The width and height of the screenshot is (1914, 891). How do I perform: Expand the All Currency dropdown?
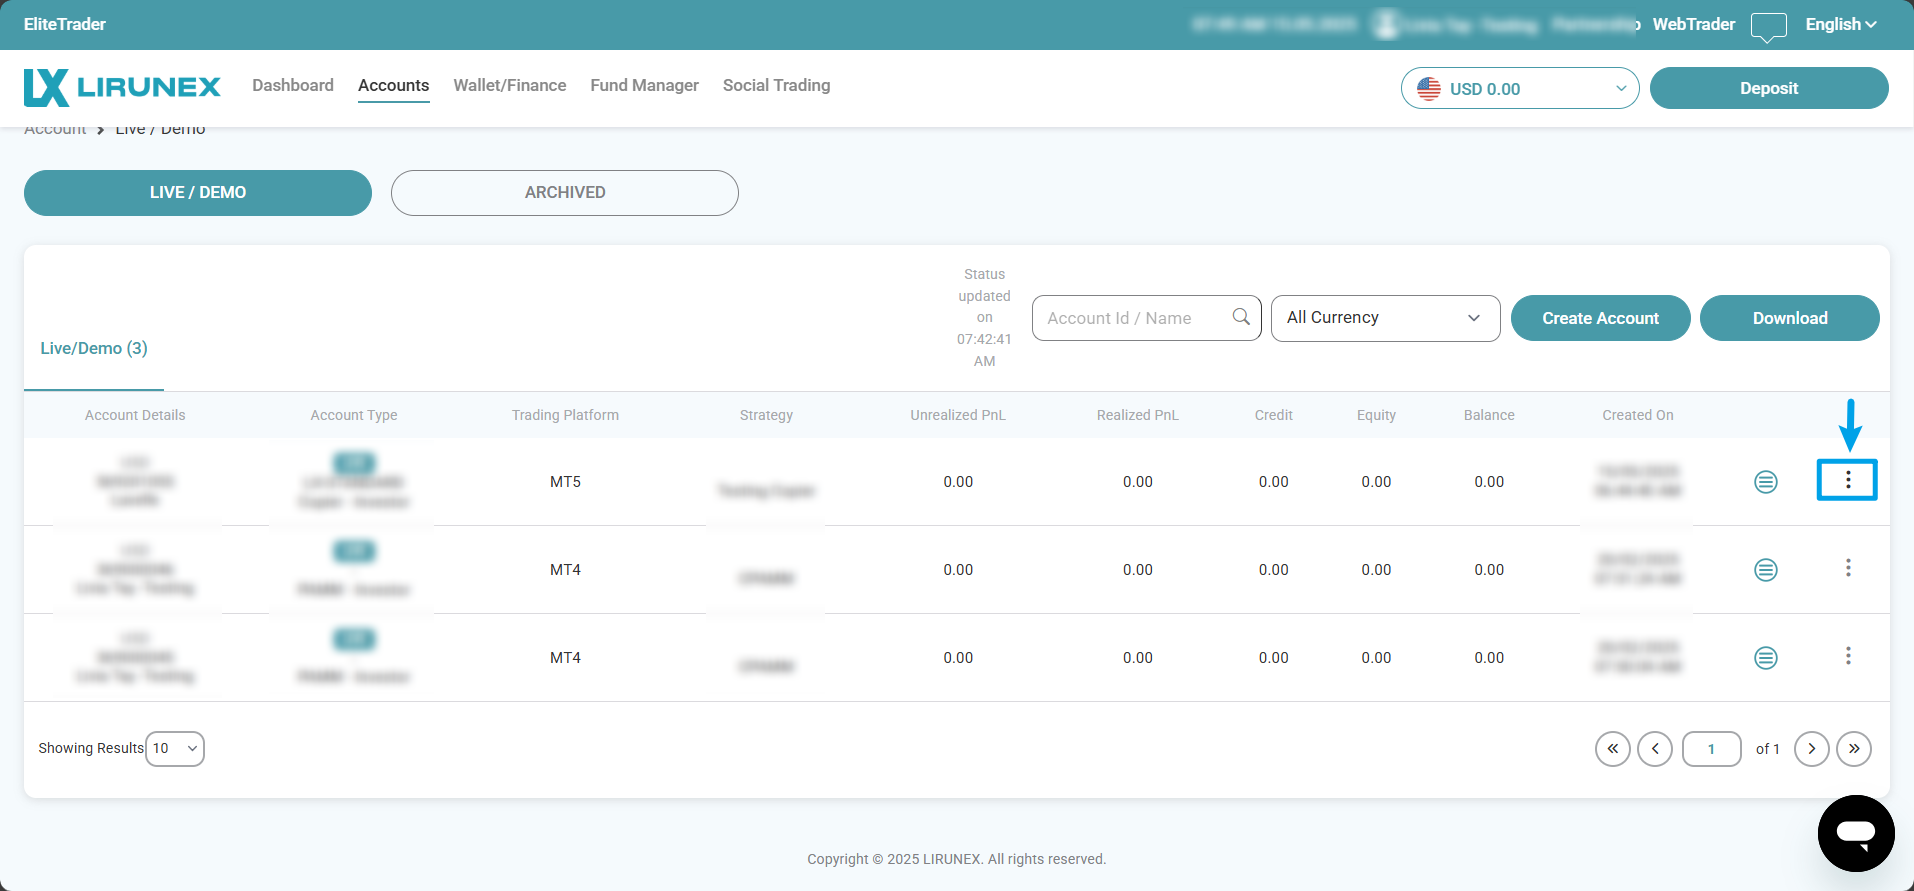pos(1384,318)
